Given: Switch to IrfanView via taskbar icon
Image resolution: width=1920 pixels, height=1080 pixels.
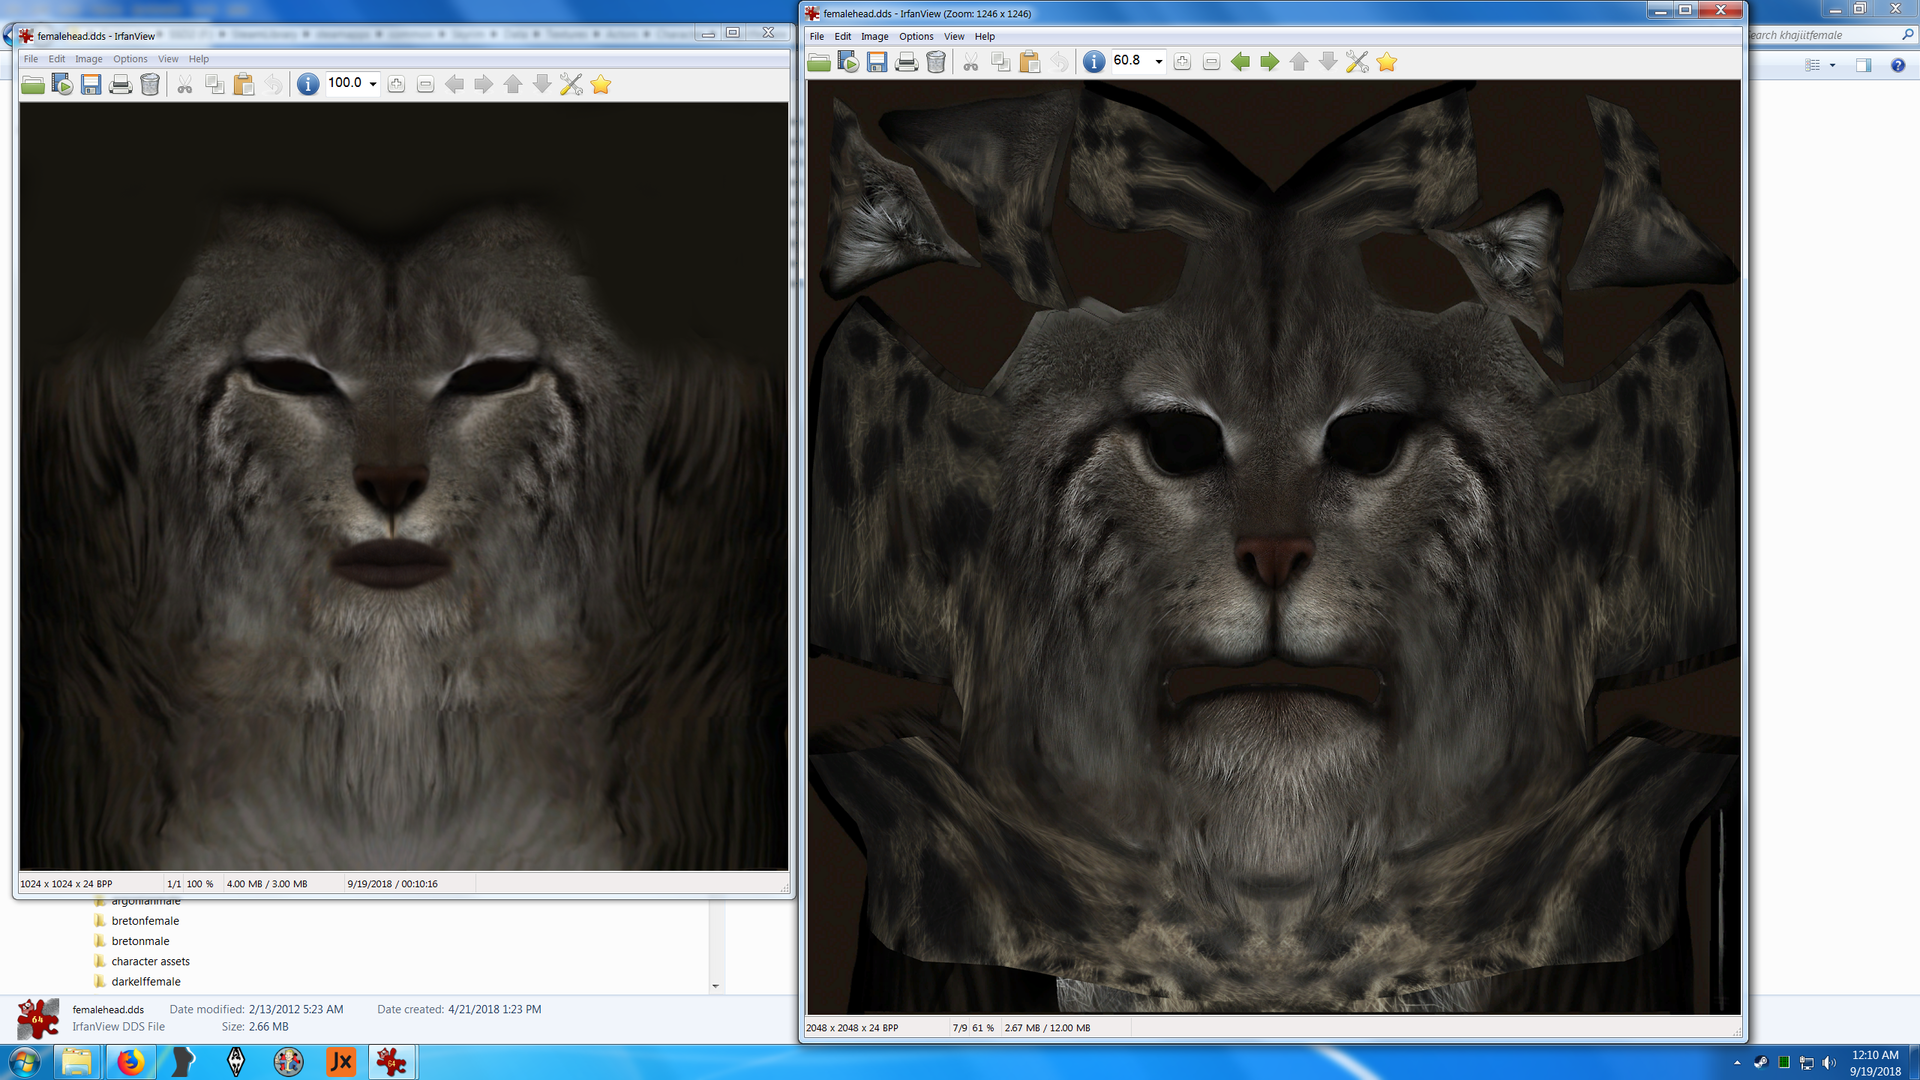Looking at the screenshot, I should [x=391, y=1062].
